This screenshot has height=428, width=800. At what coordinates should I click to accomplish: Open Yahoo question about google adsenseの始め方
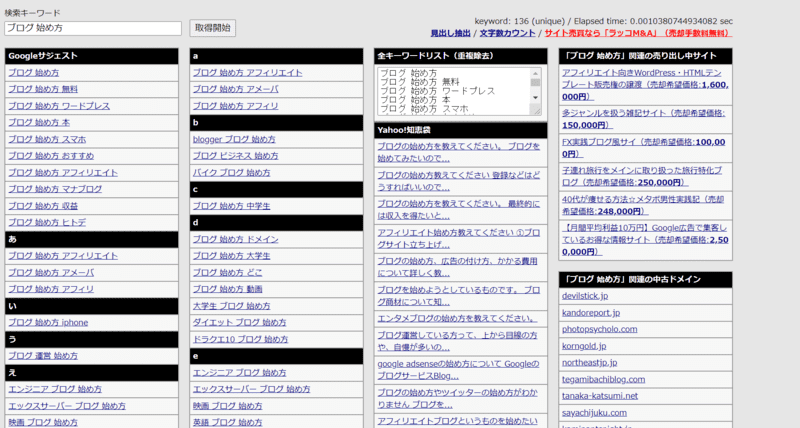coord(459,370)
